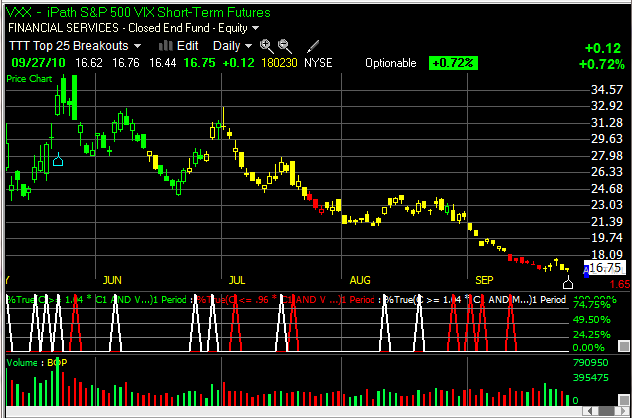Click the SEP month label
The image size is (632, 418).
pyautogui.click(x=484, y=280)
